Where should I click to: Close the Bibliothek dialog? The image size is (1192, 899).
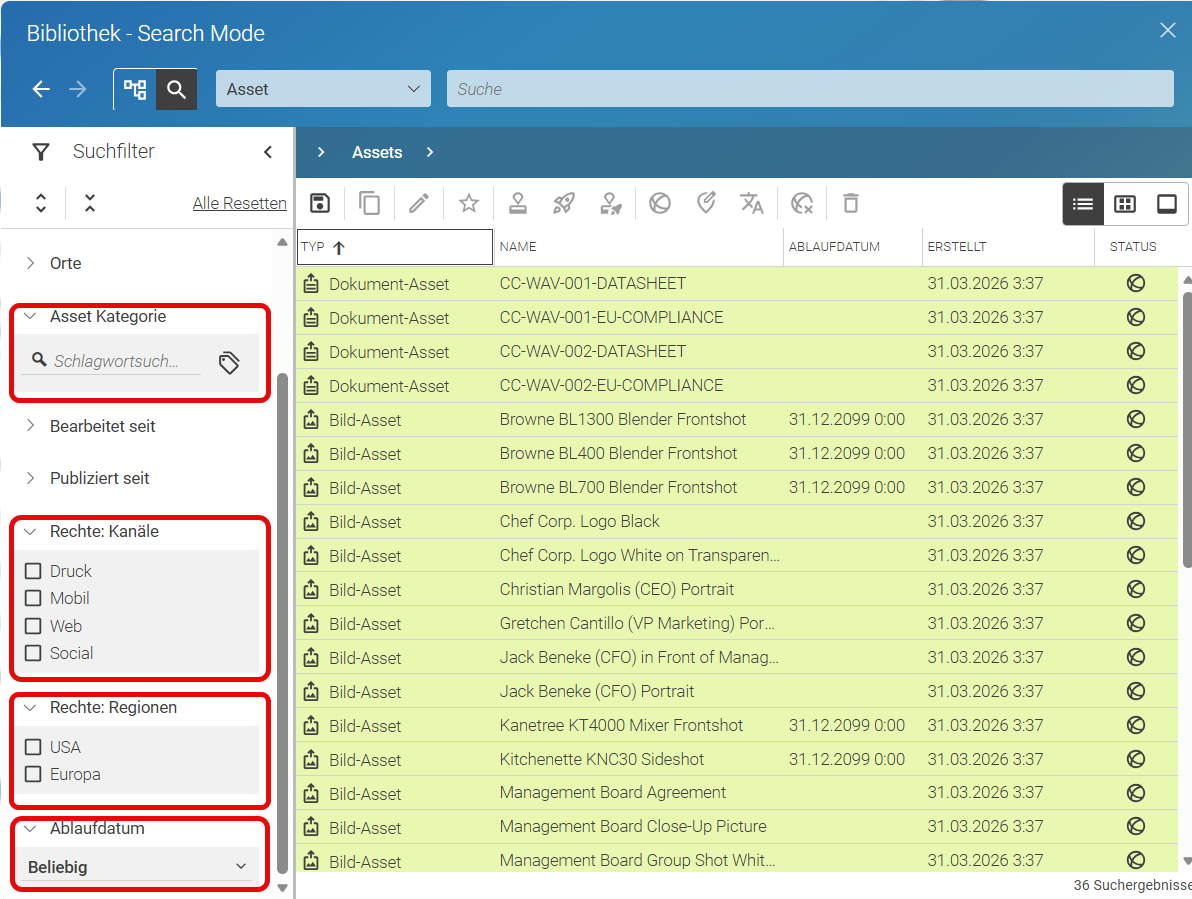(x=1168, y=30)
